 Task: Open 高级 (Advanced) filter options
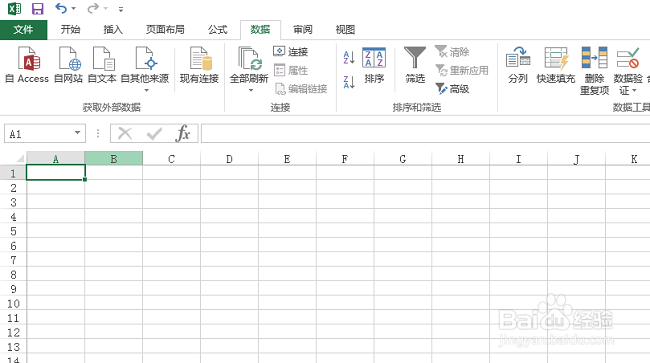[452, 89]
